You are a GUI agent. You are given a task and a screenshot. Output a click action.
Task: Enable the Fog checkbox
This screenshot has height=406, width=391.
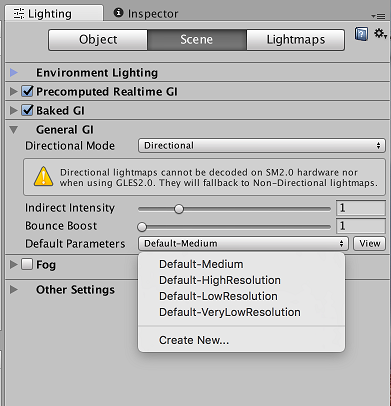(27, 265)
